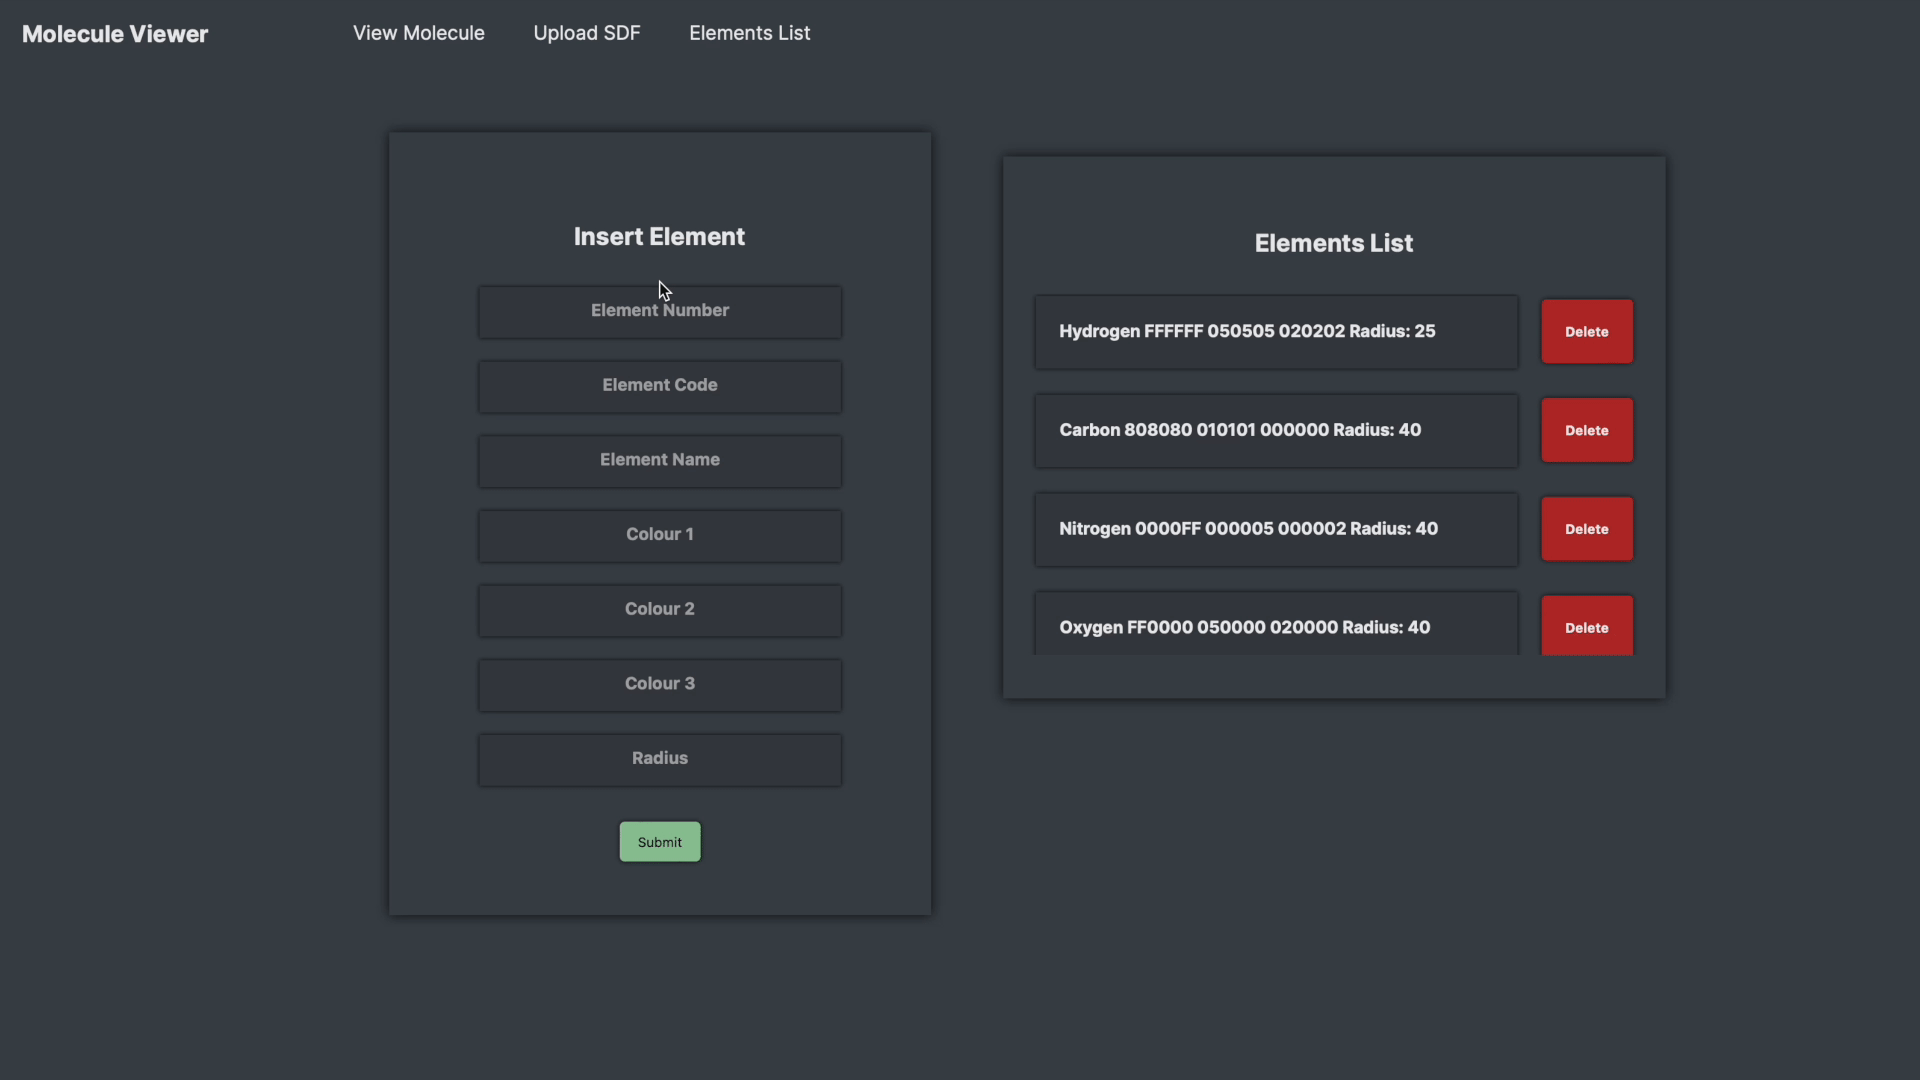The width and height of the screenshot is (1920, 1080).
Task: Select the Colour 3 input
Action: 660,685
